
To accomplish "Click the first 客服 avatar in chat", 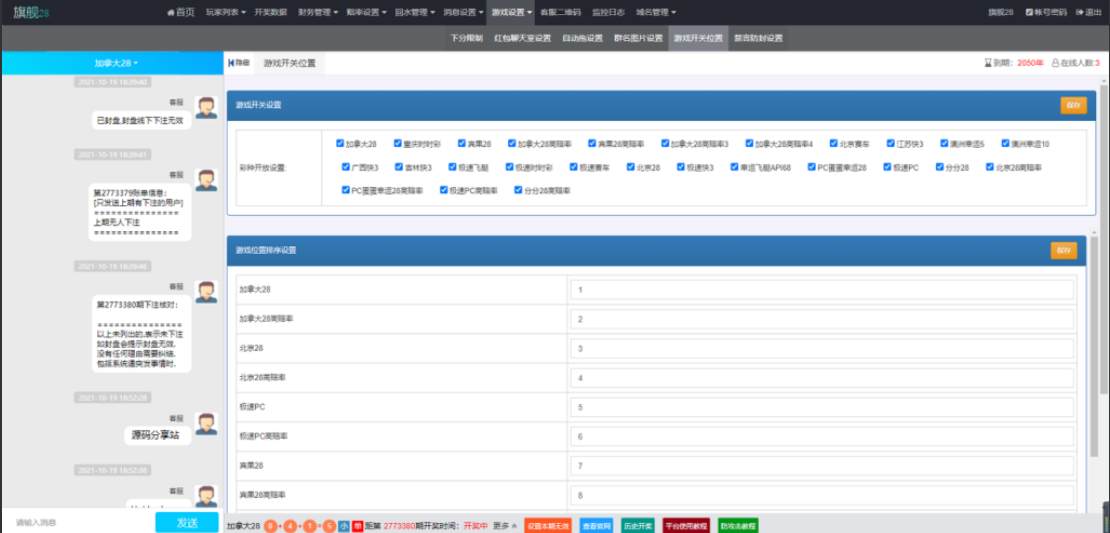I will click(206, 108).
